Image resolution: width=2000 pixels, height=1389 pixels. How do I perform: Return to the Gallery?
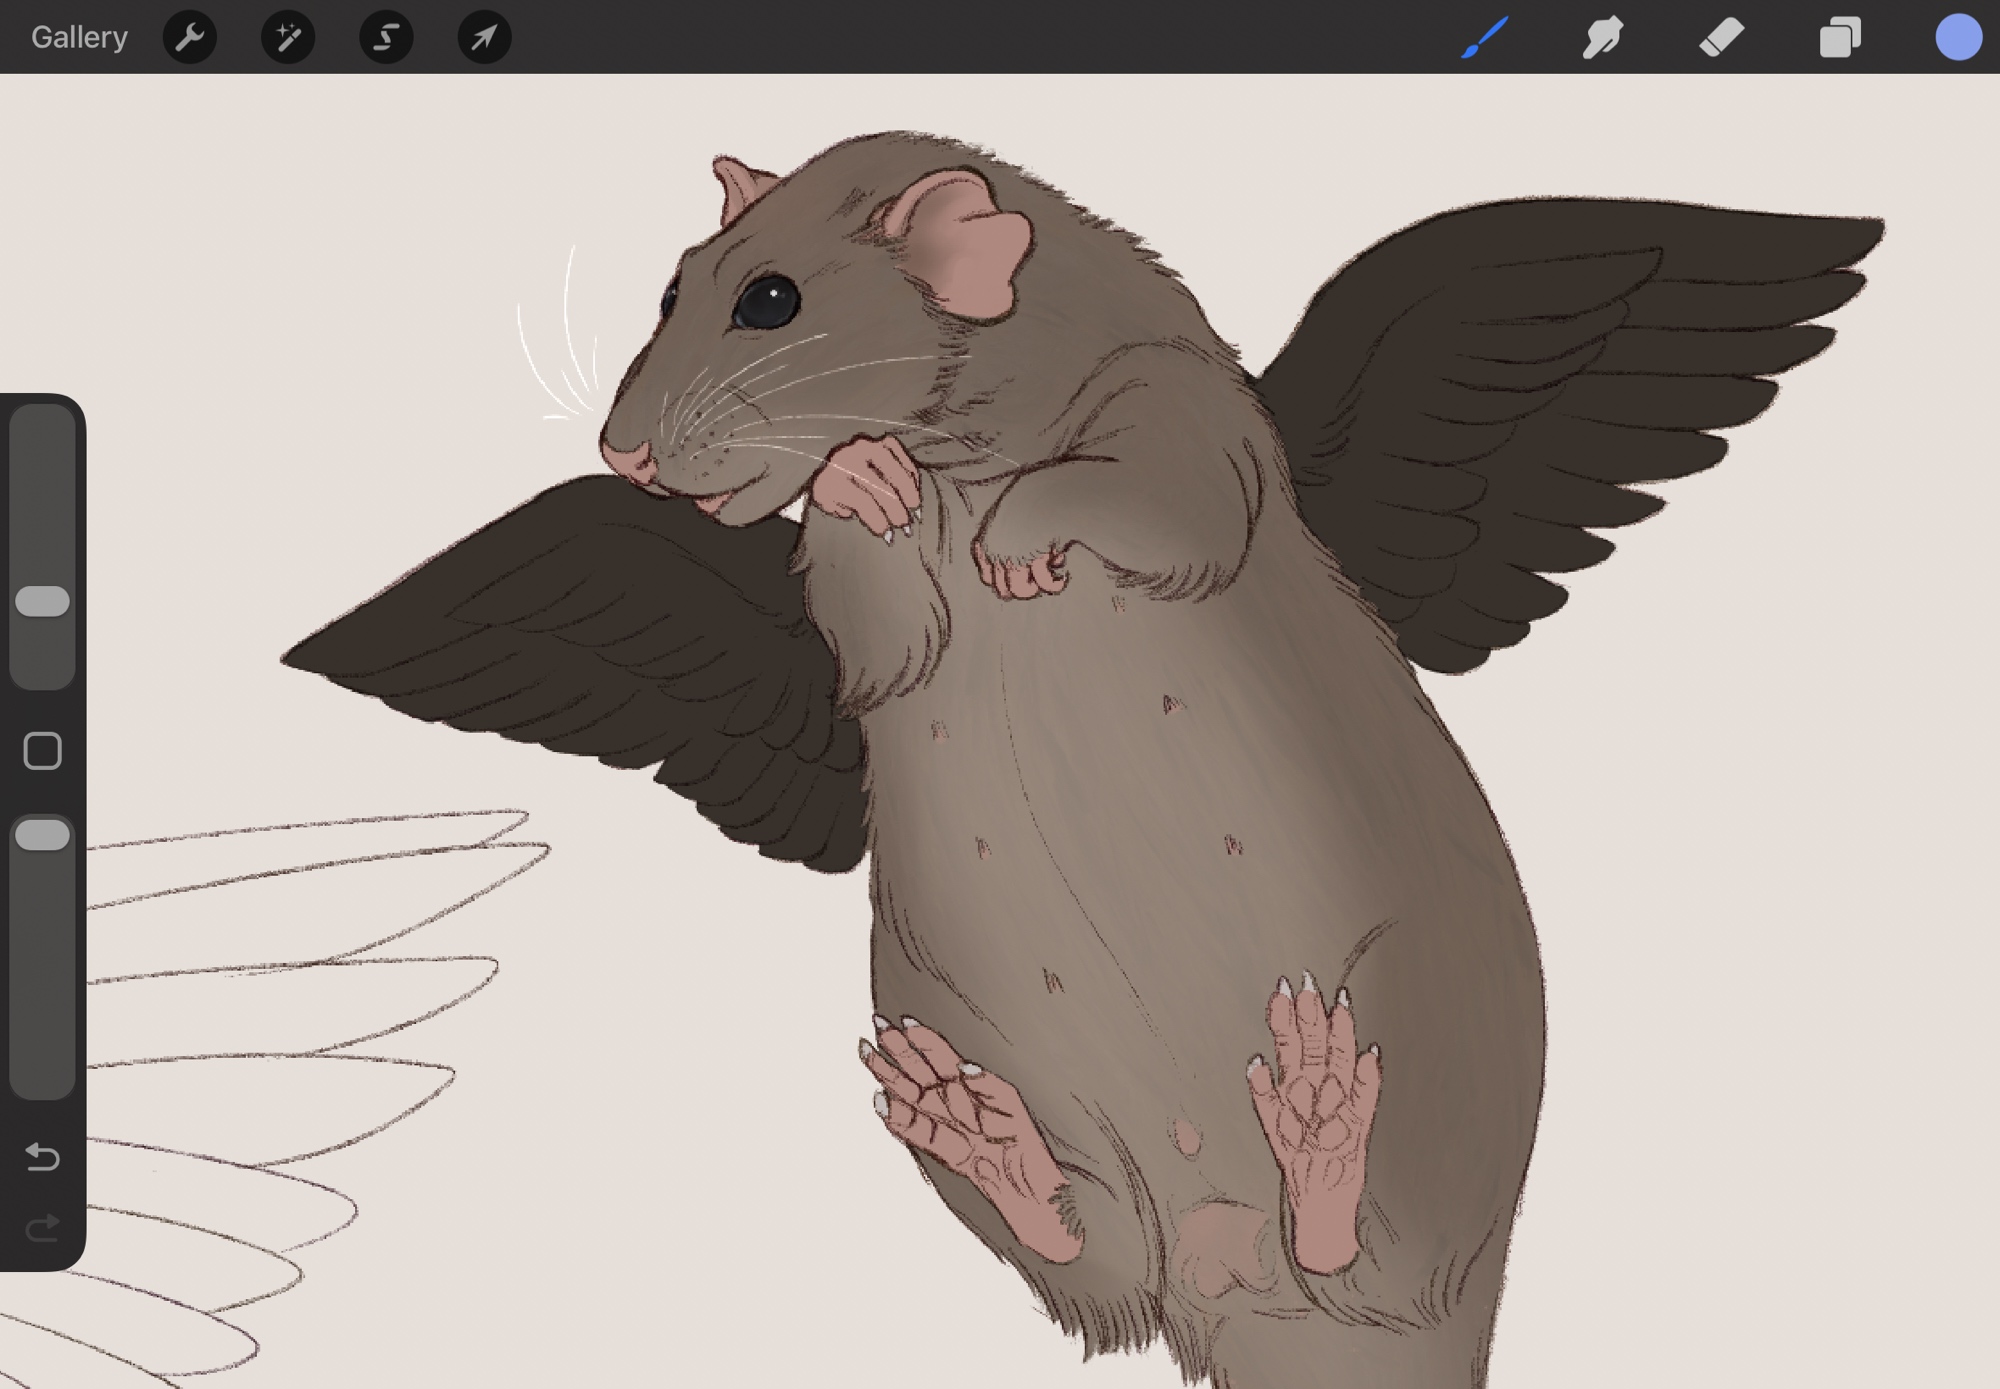point(79,37)
